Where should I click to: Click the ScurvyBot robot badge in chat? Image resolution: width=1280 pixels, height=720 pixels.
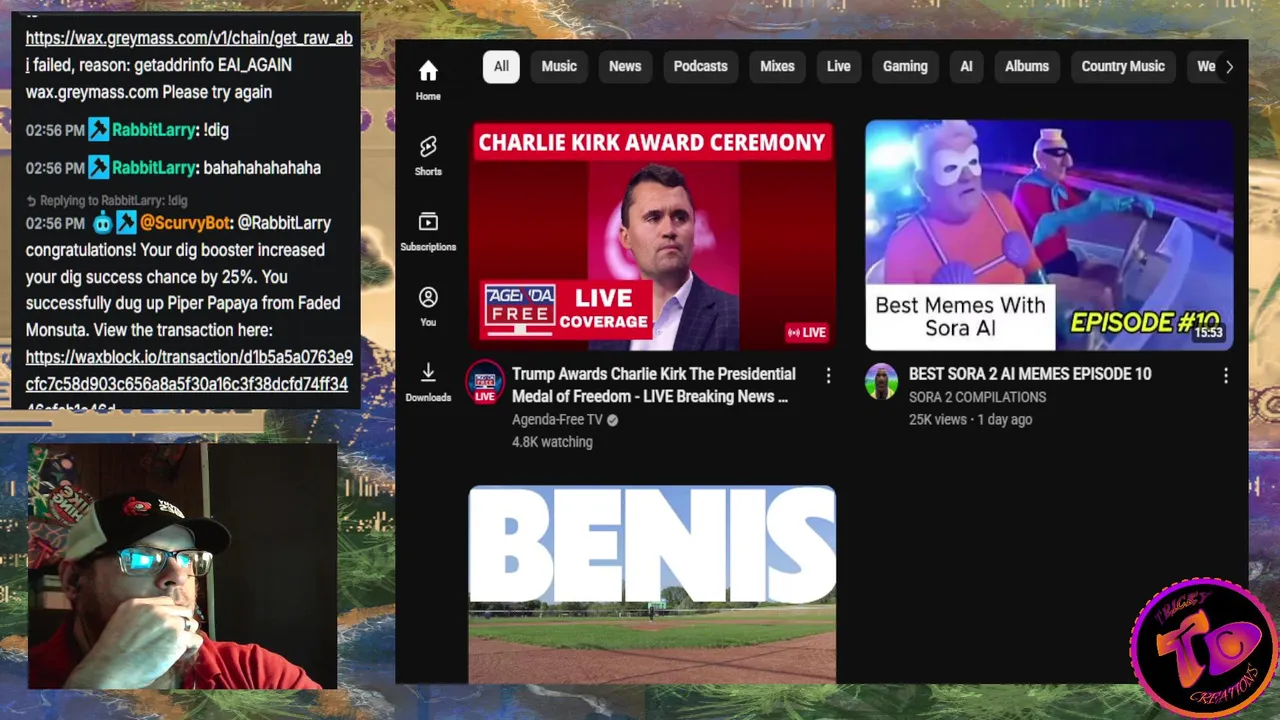[x=102, y=222]
